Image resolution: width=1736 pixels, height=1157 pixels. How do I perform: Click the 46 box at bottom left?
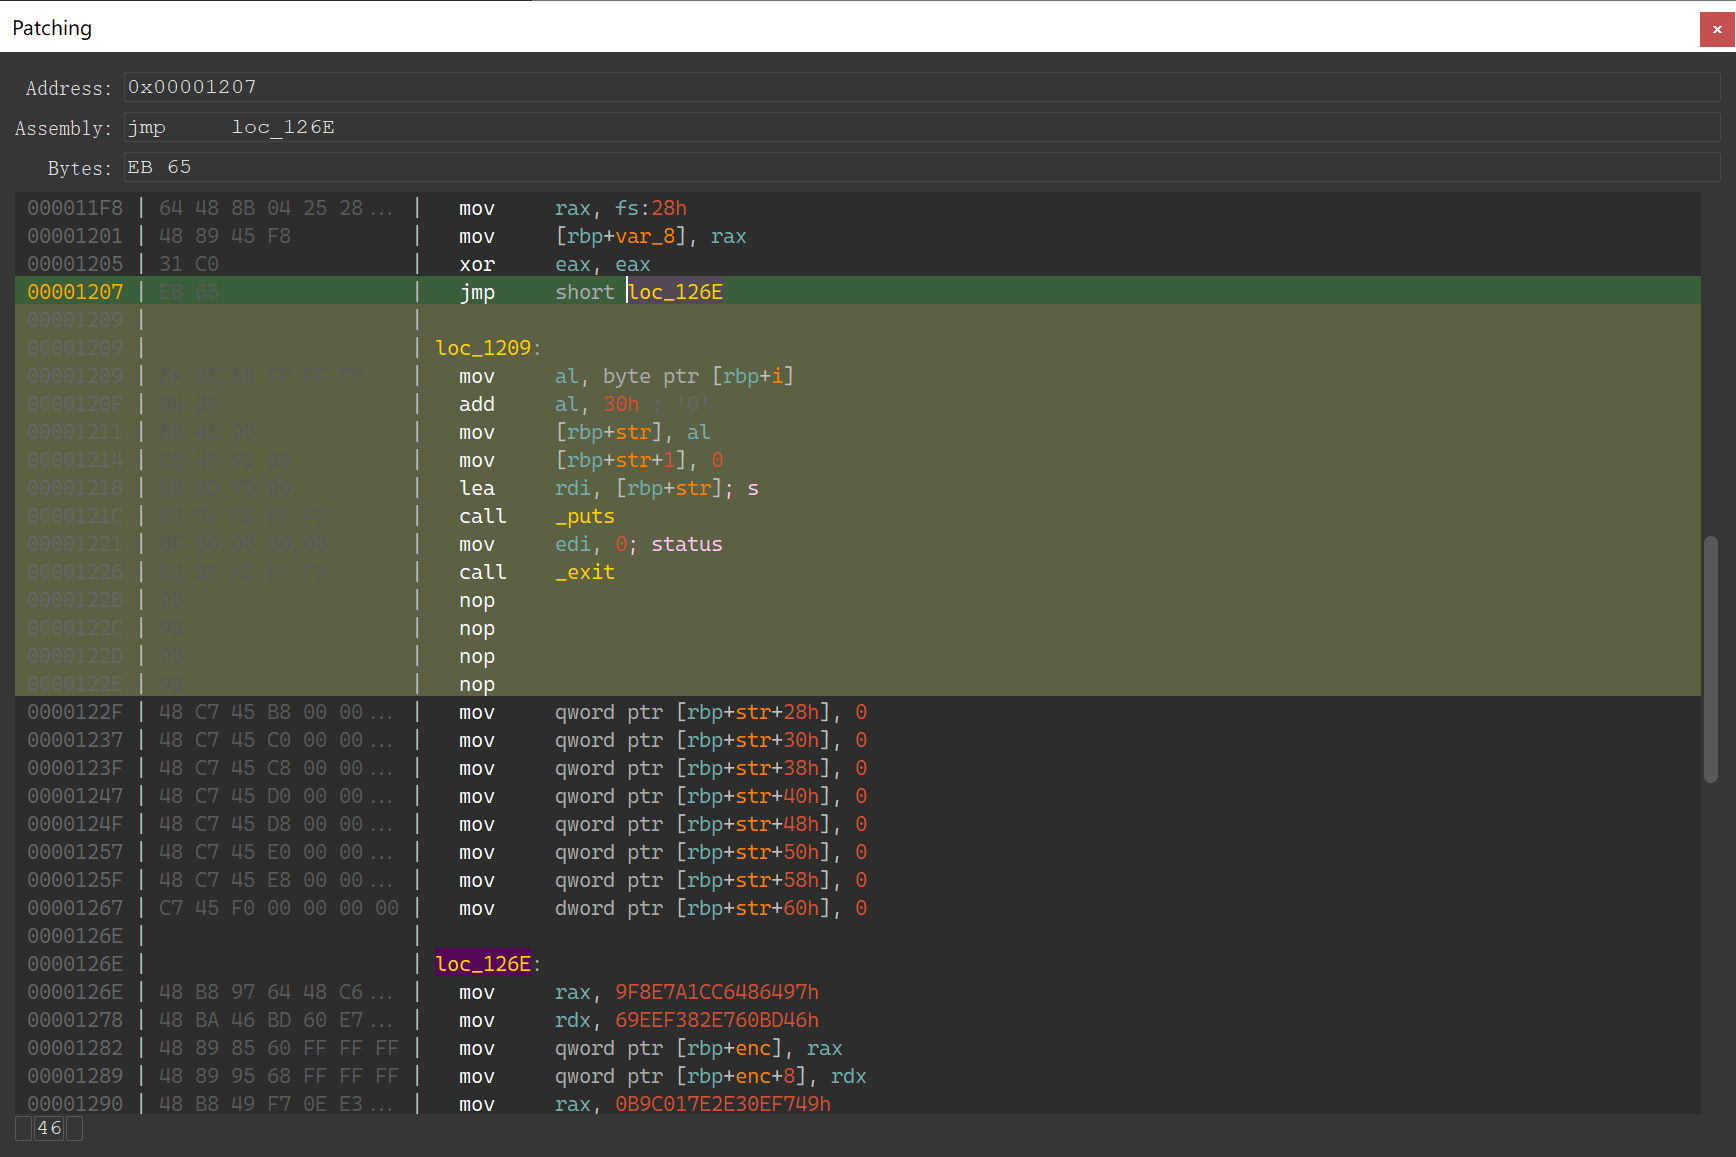pos(49,1128)
